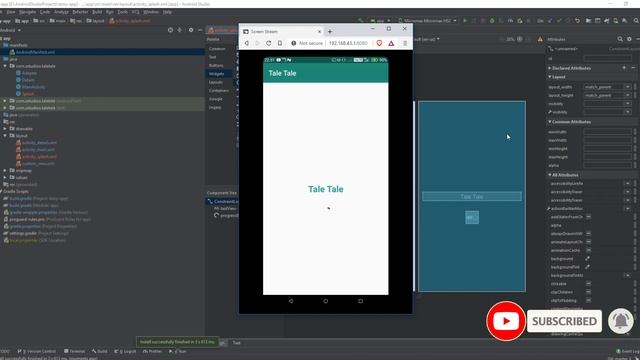Go back using the browser back arrow
This screenshot has width=640, height=360.
point(247,43)
